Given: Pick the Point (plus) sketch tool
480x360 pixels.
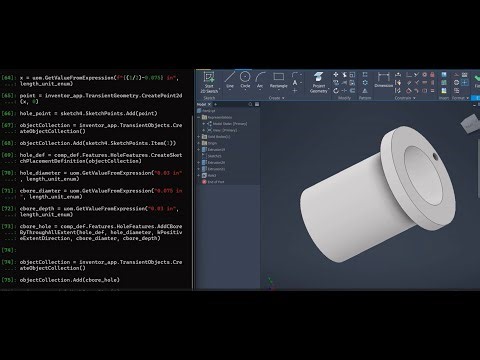Looking at the screenshot, I should tap(295, 90).
